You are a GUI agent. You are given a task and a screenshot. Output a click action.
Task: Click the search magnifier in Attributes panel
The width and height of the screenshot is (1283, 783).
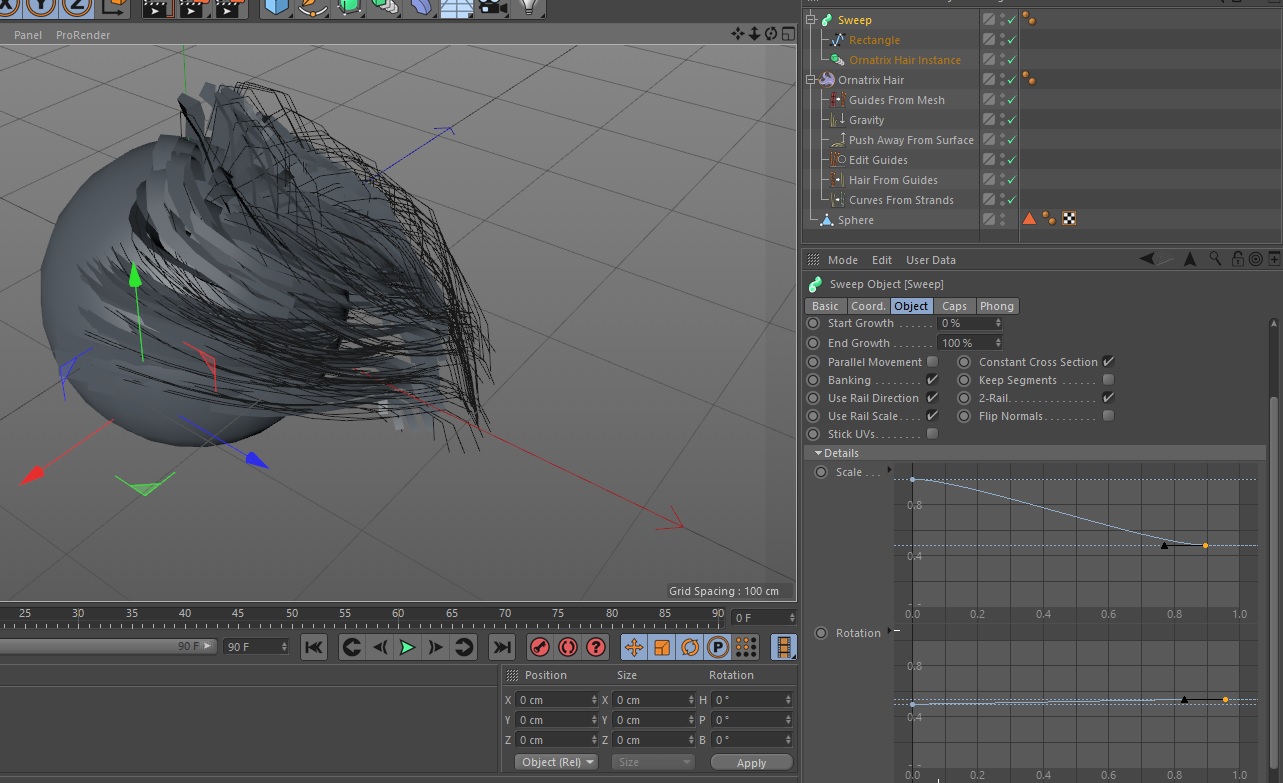point(1215,259)
